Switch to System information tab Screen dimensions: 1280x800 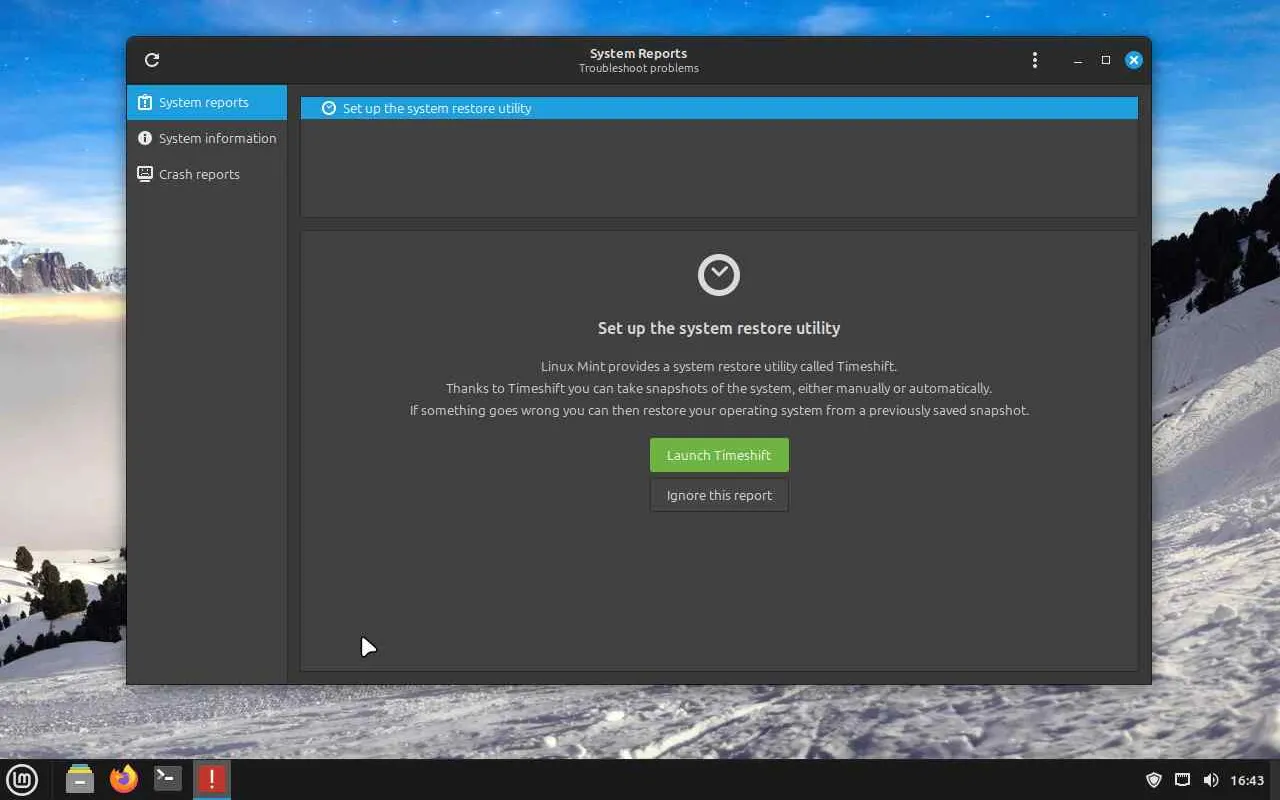pyautogui.click(x=207, y=138)
